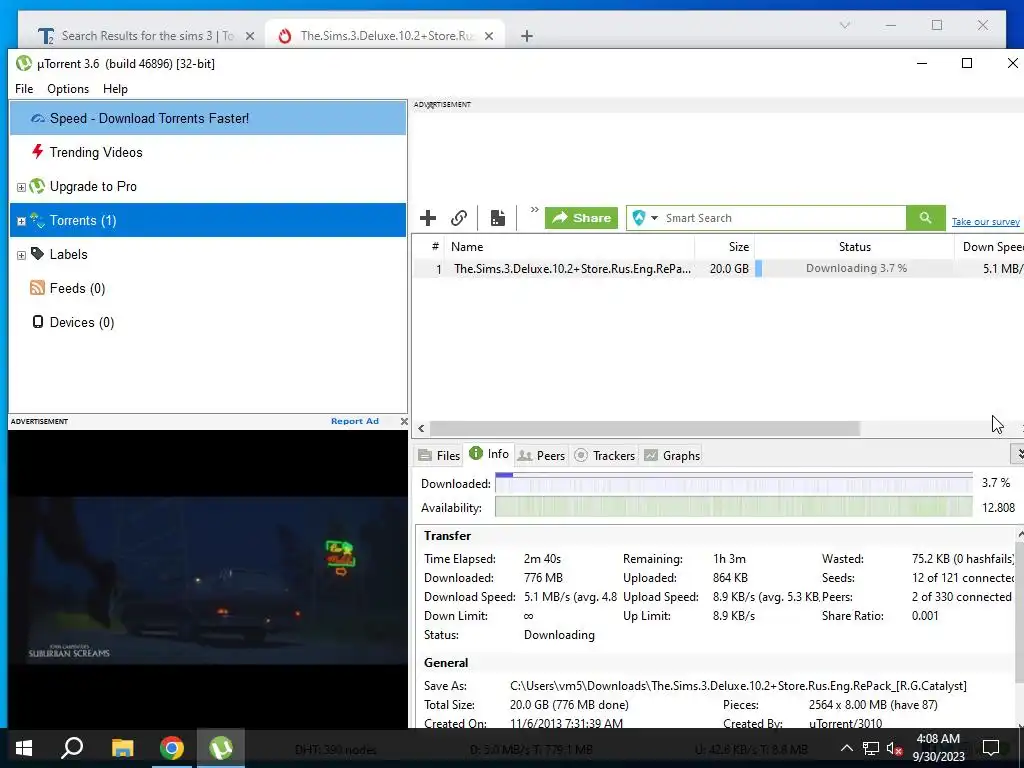This screenshot has height=768, width=1024.
Task: Sort by the Status column header
Action: click(854, 247)
